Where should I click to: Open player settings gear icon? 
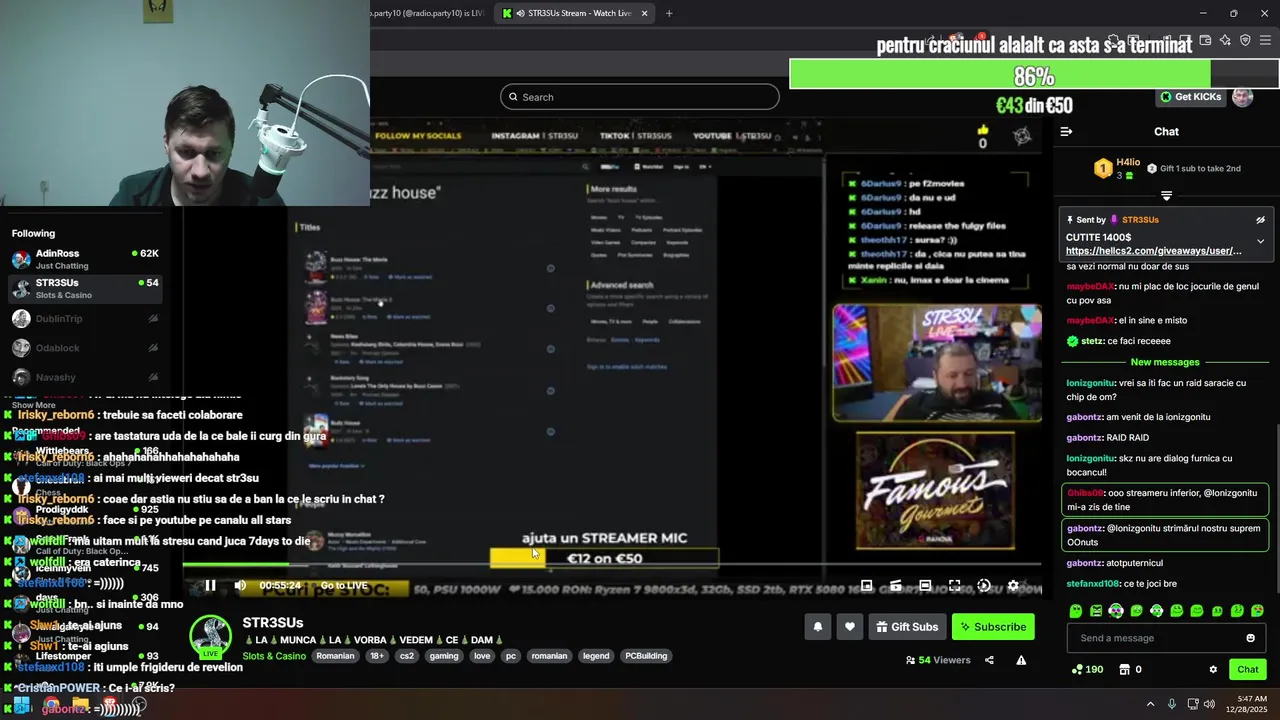click(x=1013, y=586)
